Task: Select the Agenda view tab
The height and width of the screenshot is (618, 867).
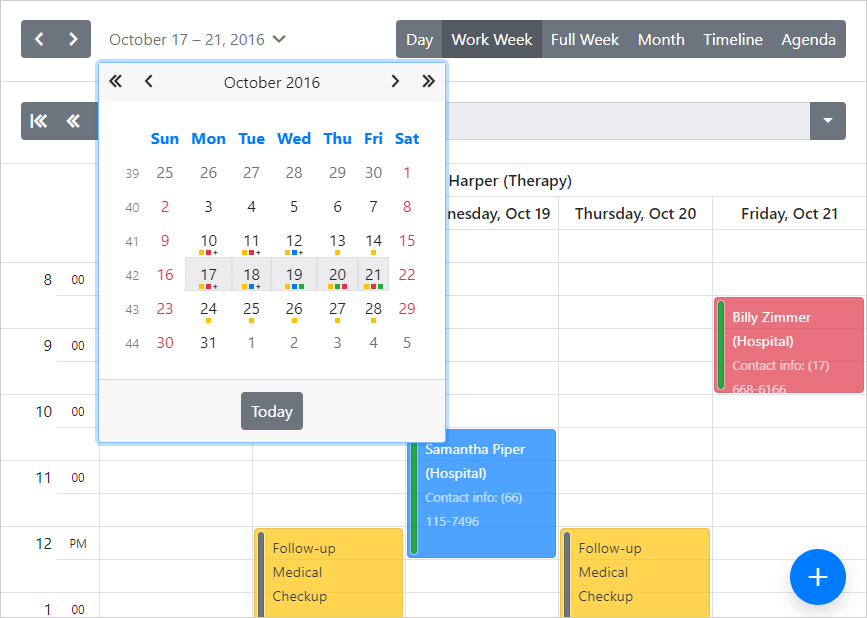Action: click(x=808, y=39)
